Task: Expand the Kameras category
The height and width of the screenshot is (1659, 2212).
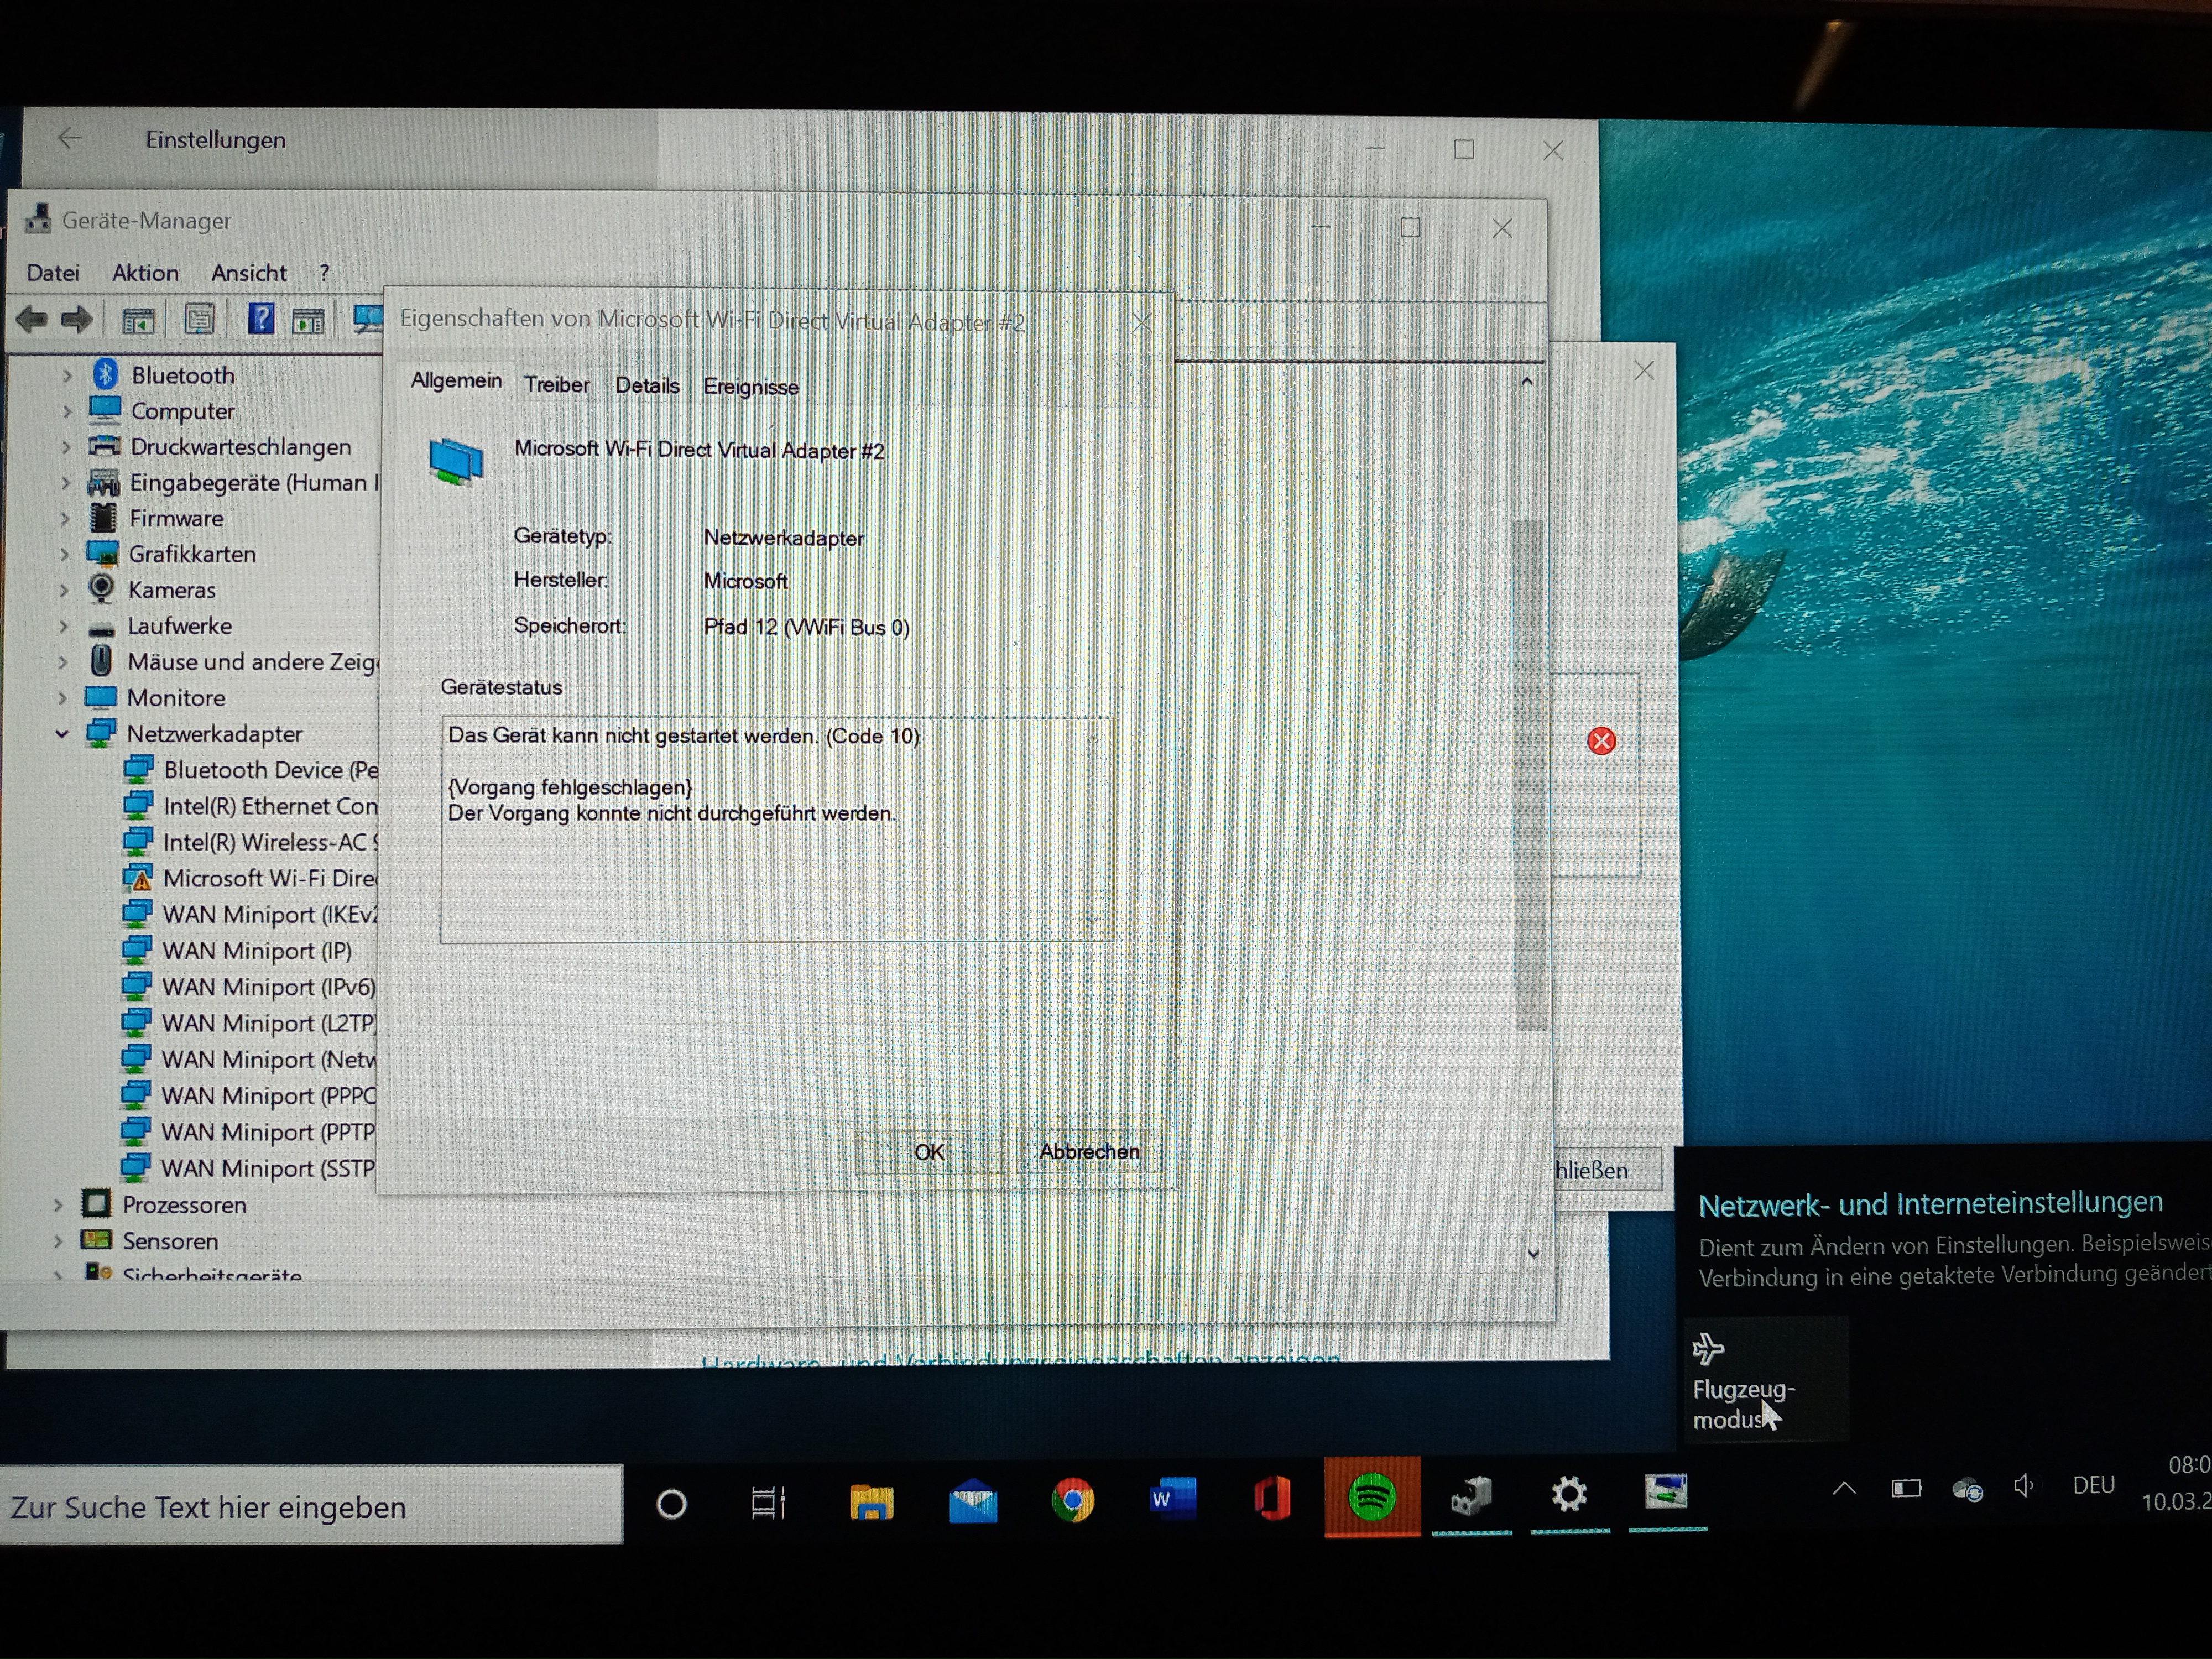Action: click(x=65, y=591)
